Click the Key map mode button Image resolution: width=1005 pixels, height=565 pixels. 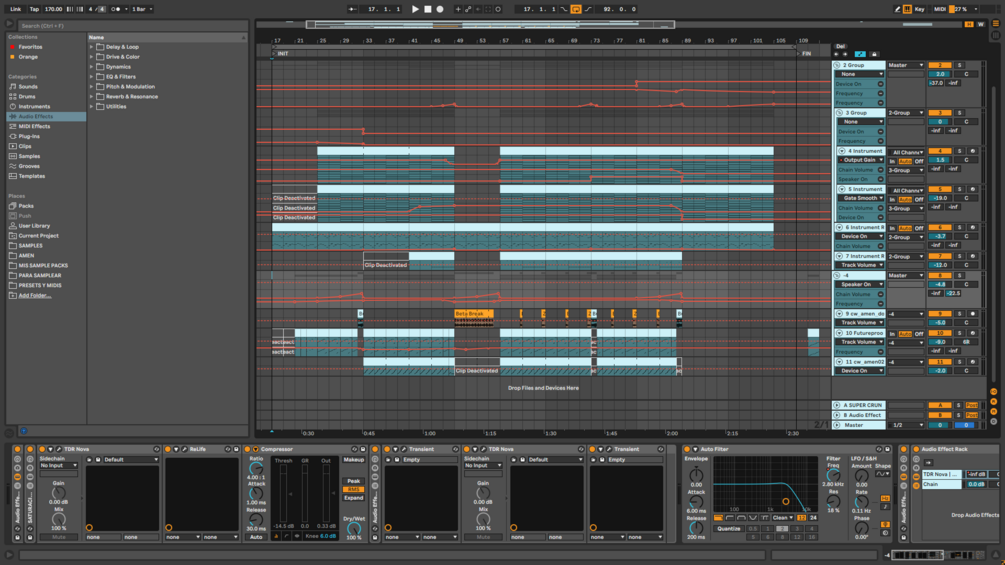pyautogui.click(x=920, y=9)
